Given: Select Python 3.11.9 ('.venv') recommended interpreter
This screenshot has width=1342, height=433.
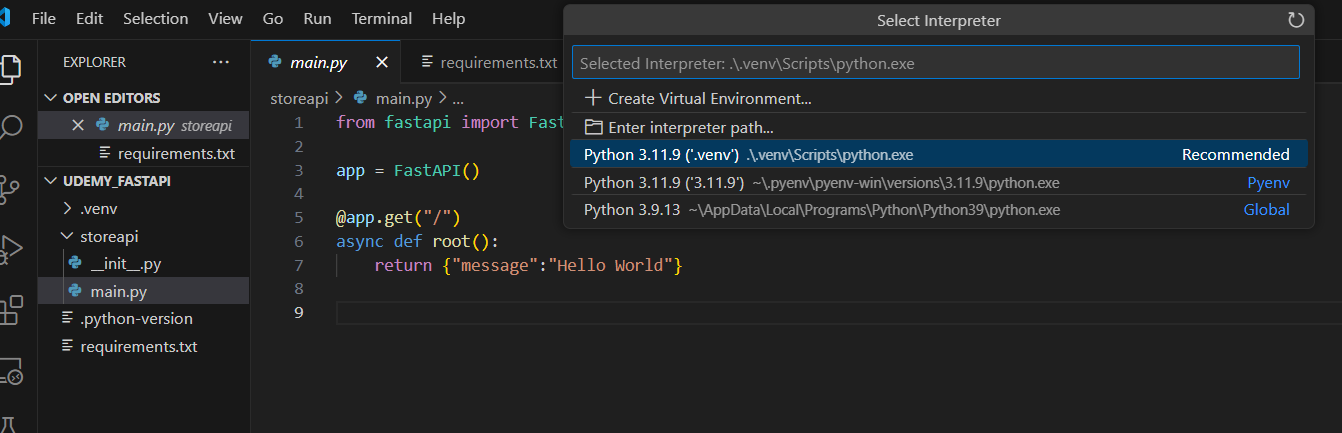Looking at the screenshot, I should (x=939, y=154).
